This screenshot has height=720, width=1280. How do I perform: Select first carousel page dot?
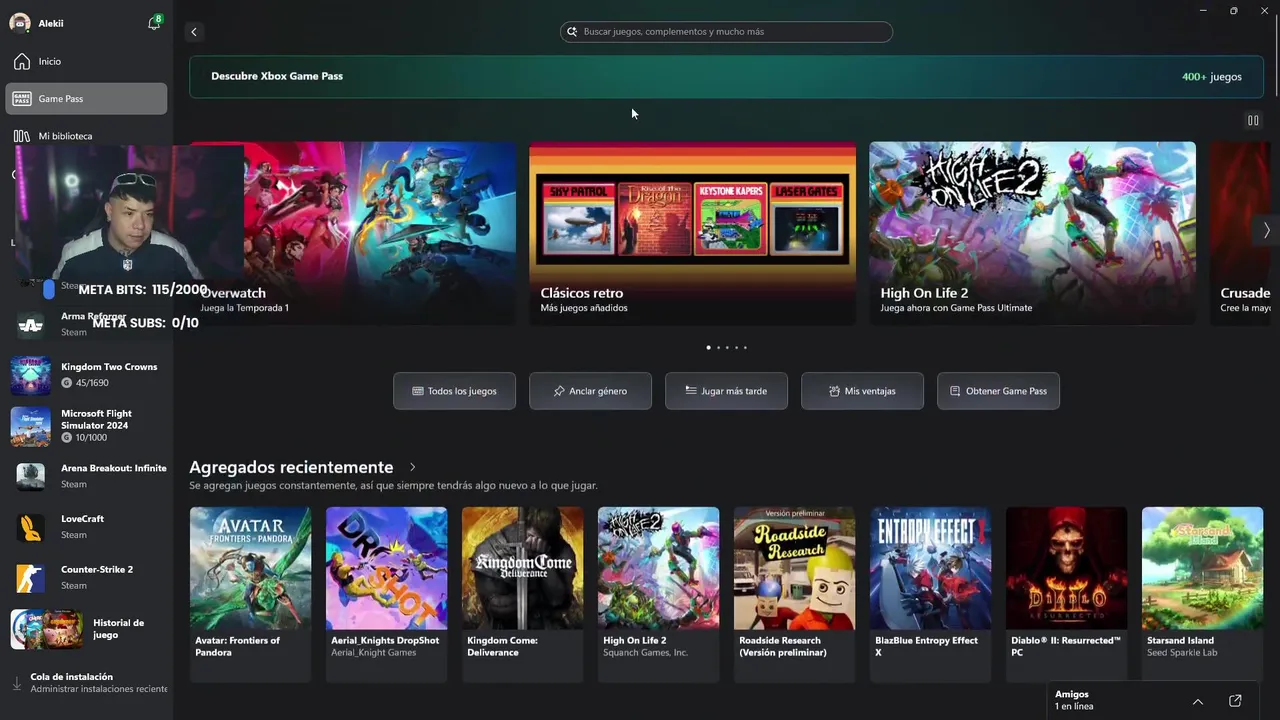tap(708, 348)
